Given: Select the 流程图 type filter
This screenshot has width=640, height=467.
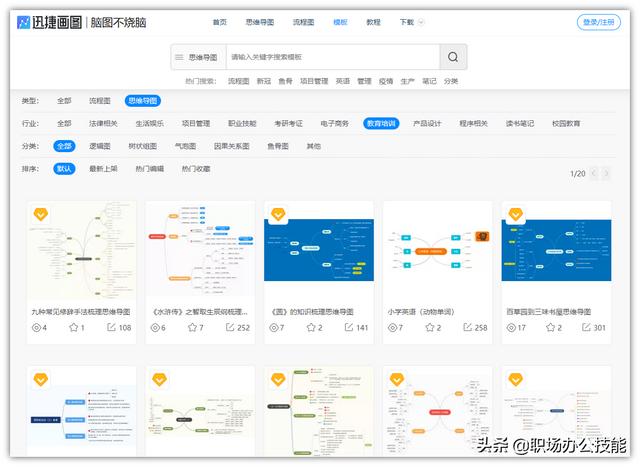Looking at the screenshot, I should tap(100, 101).
